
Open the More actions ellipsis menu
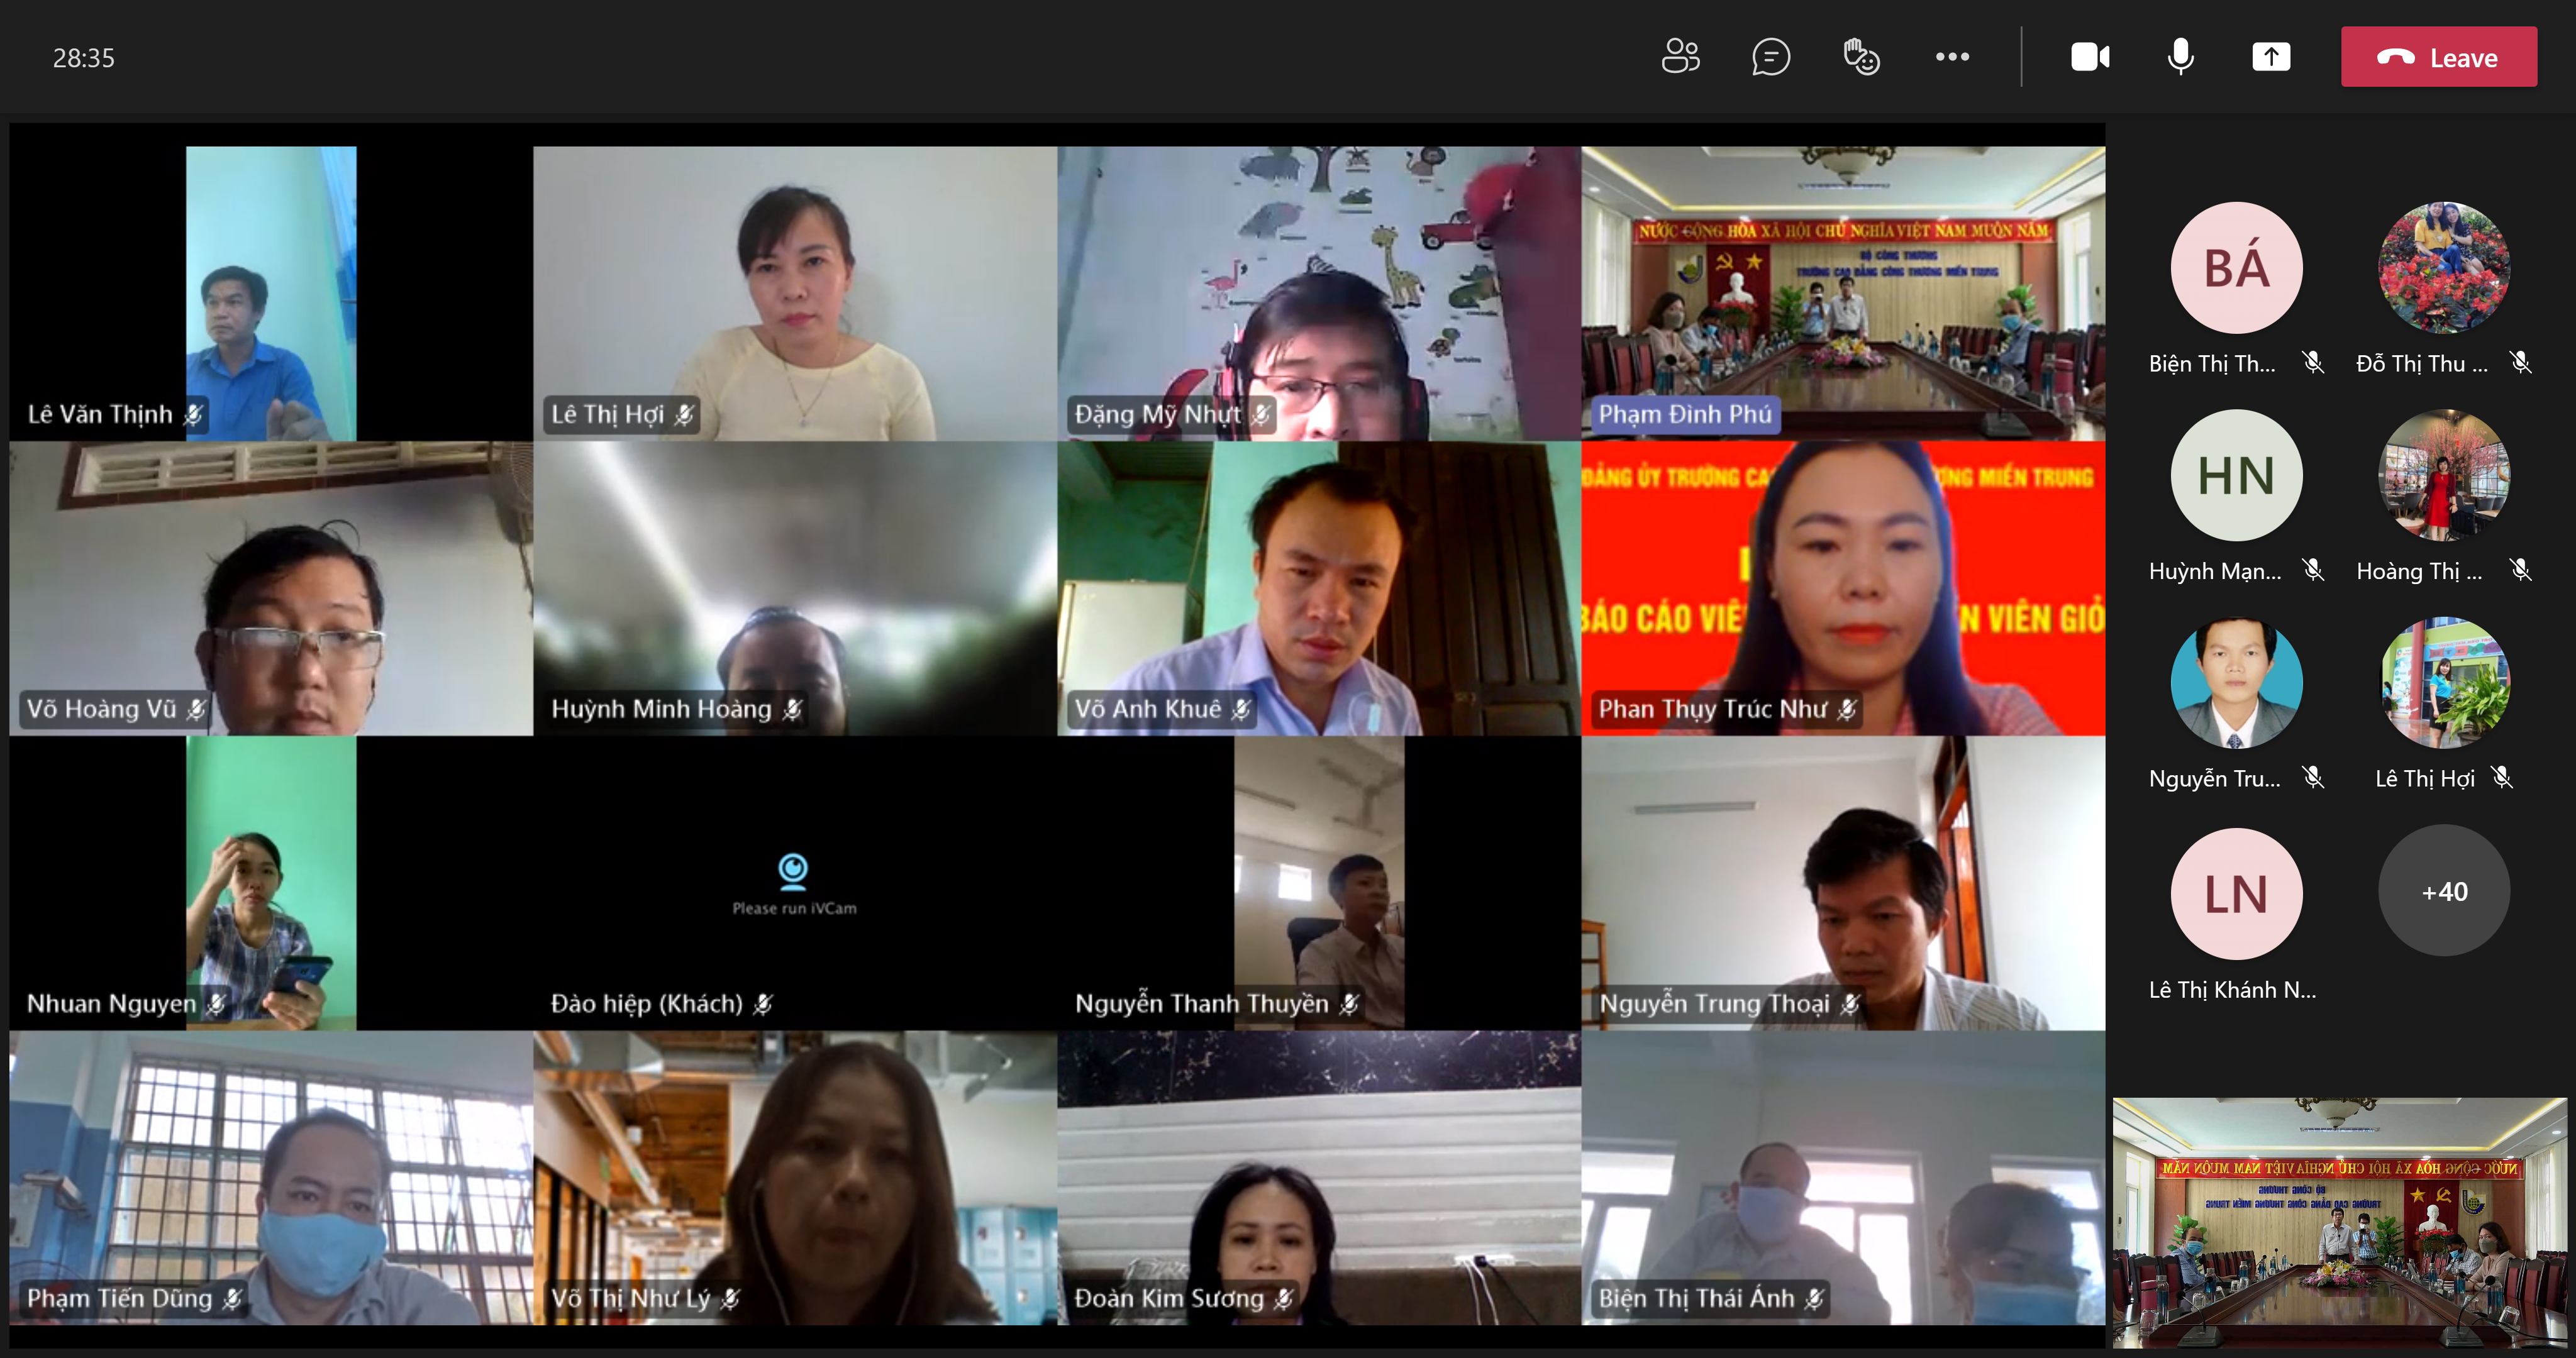[1952, 57]
